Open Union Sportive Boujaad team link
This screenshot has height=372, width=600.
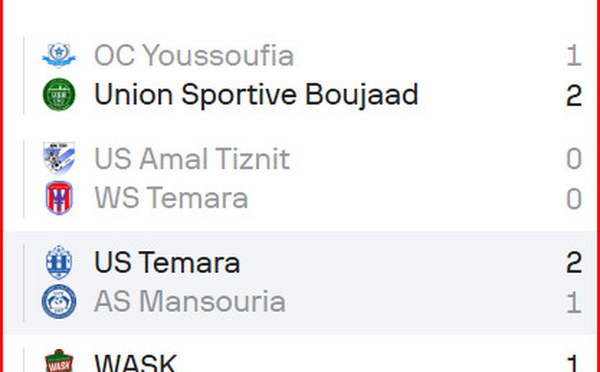point(256,95)
